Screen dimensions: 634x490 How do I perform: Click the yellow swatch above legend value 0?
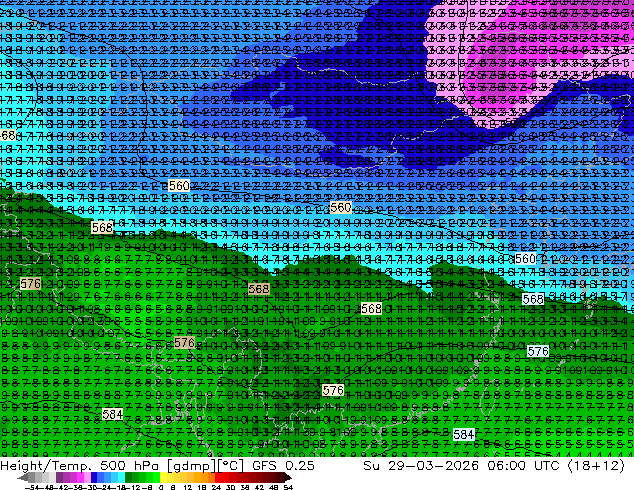tap(163, 477)
